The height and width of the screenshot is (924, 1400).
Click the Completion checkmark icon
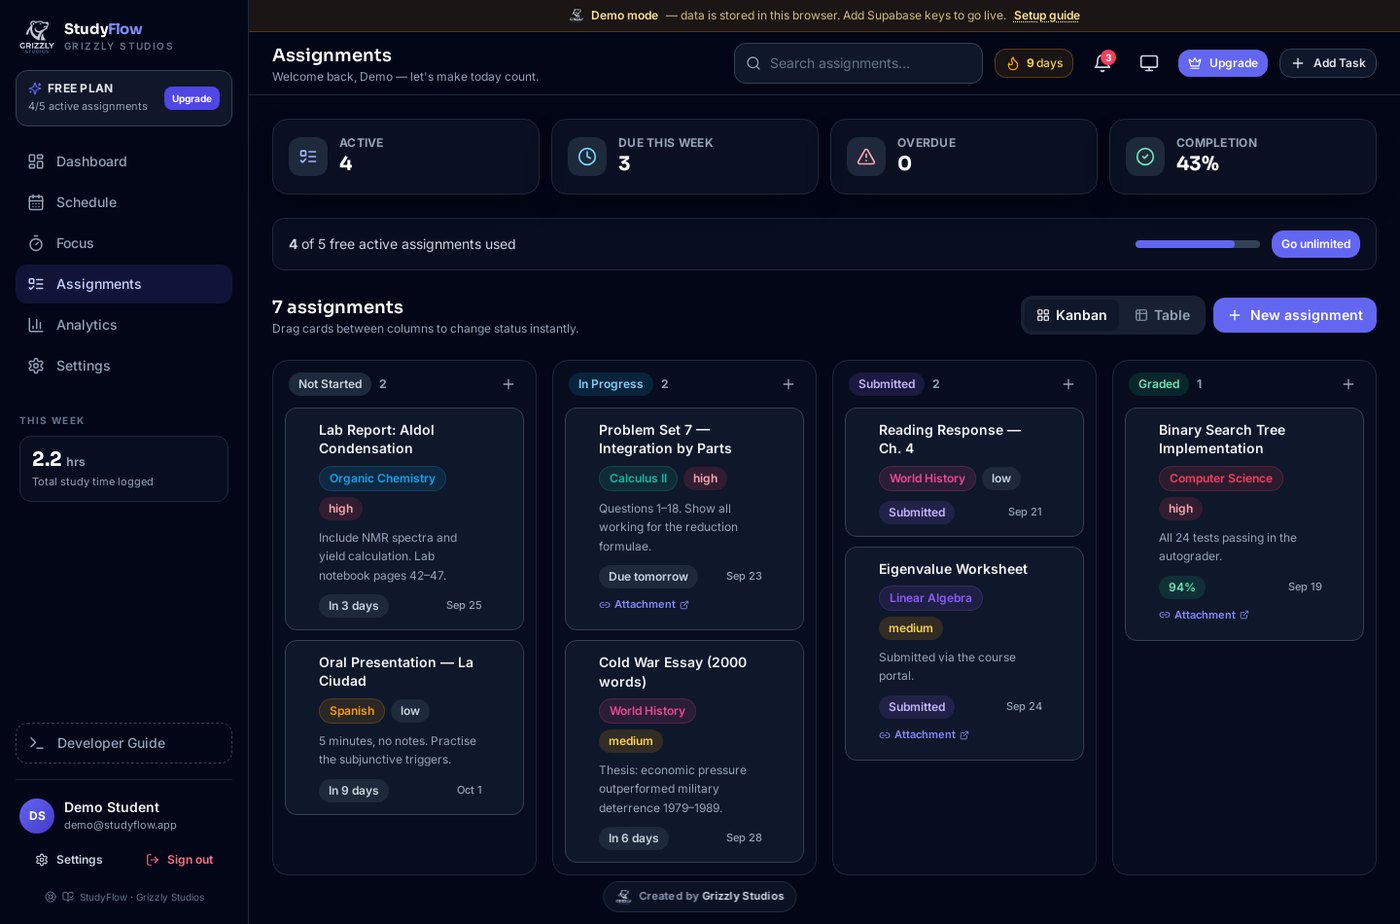1145,156
